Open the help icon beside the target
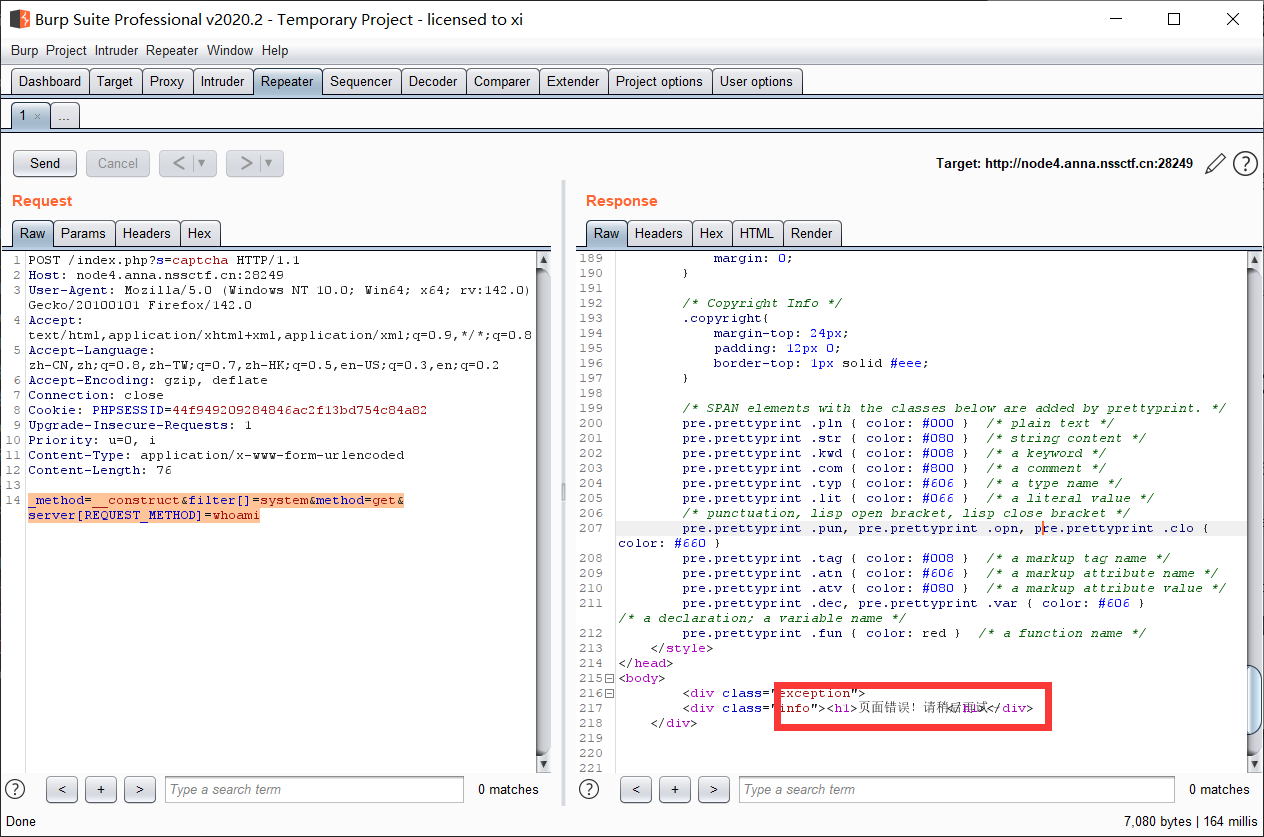 (x=1245, y=163)
